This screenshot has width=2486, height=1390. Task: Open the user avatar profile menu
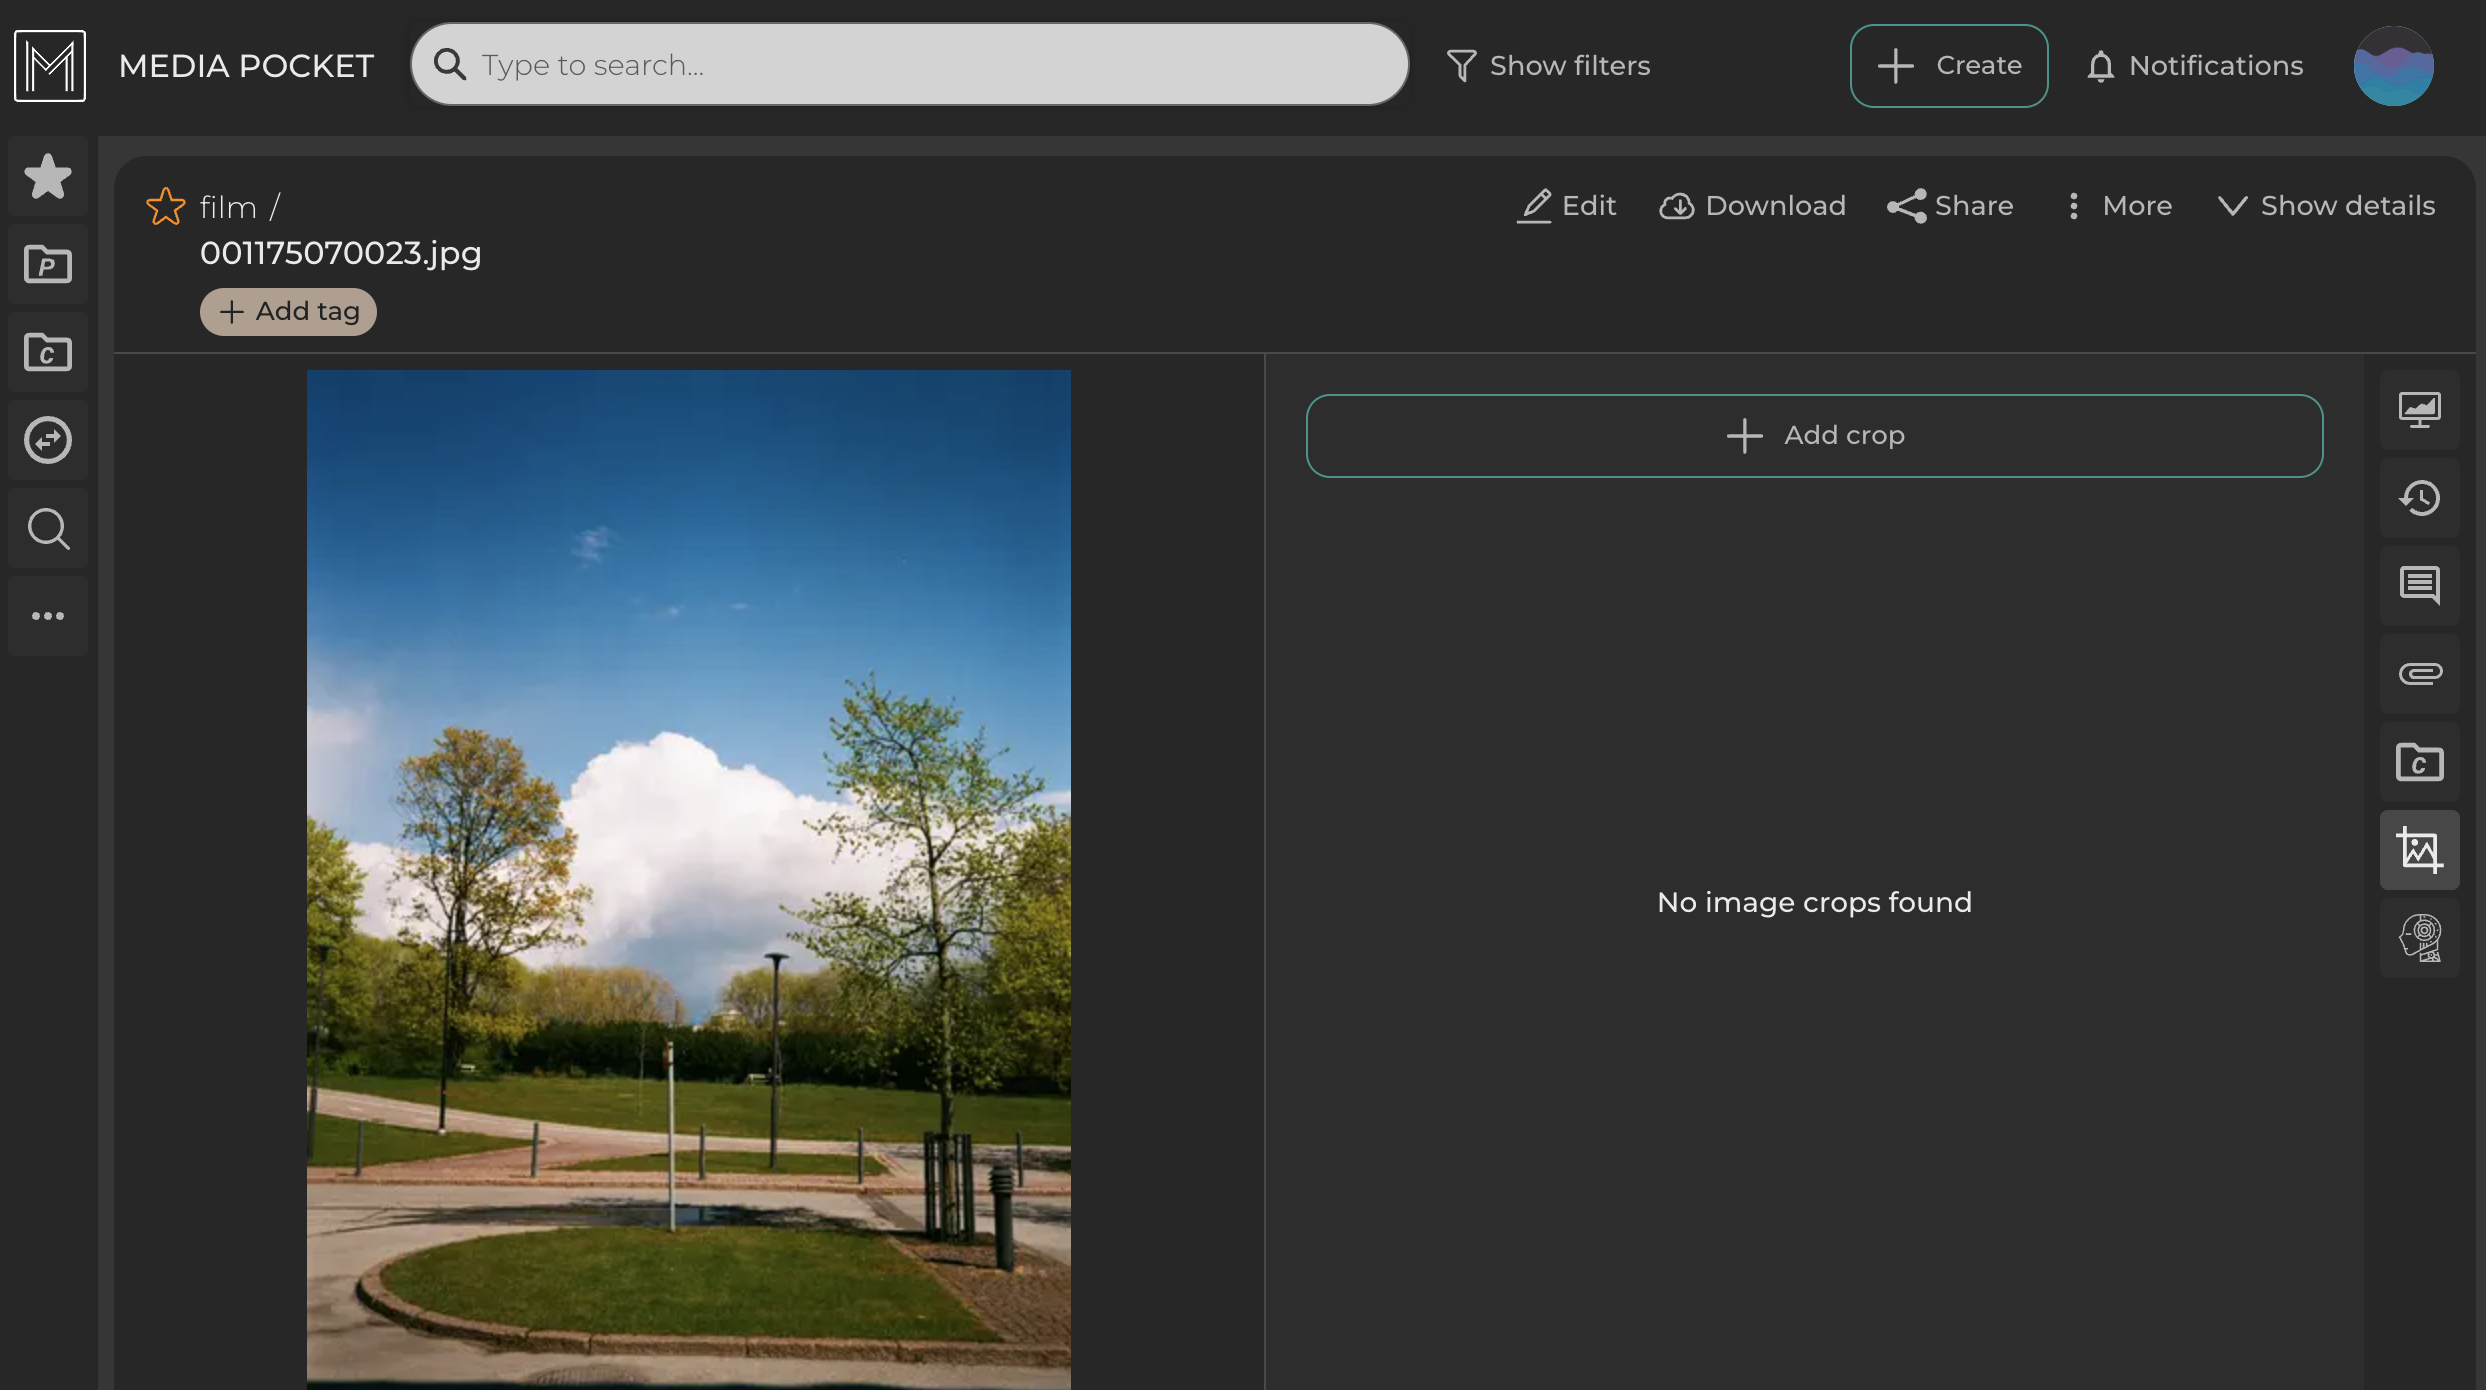[x=2393, y=66]
